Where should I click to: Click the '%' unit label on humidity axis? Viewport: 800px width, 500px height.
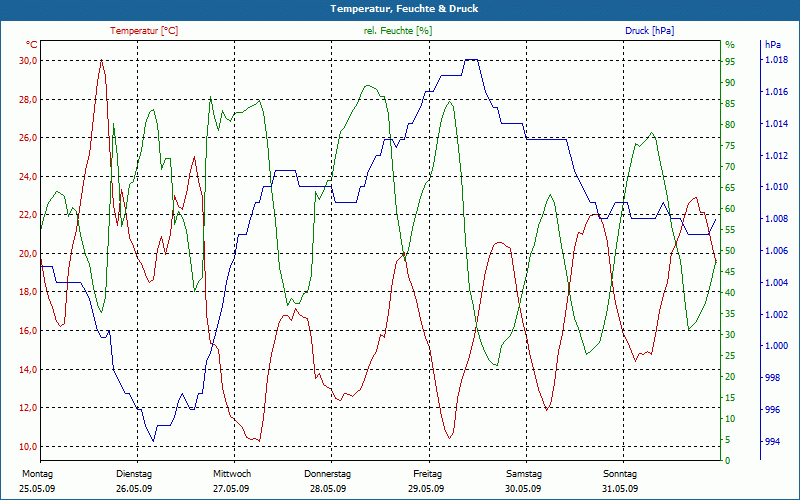coord(730,45)
